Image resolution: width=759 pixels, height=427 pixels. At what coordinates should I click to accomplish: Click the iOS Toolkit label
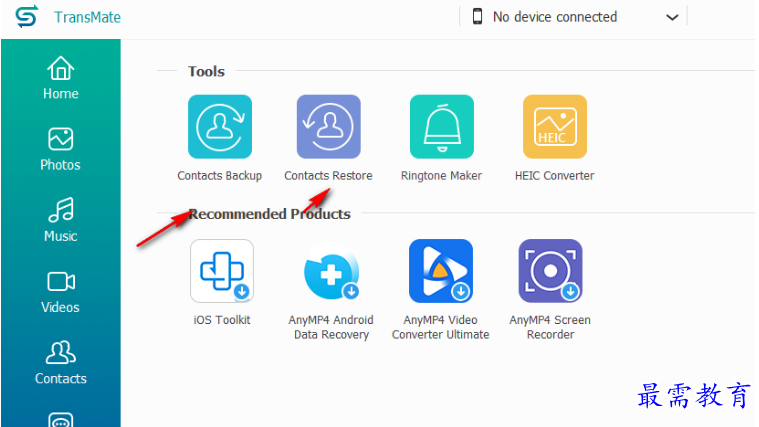pyautogui.click(x=222, y=320)
